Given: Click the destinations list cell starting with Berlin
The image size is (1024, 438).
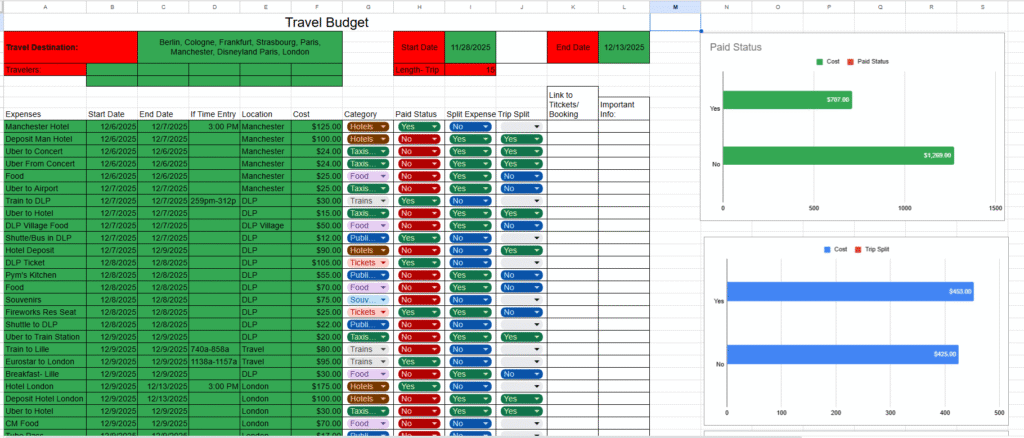Looking at the screenshot, I should [x=239, y=47].
